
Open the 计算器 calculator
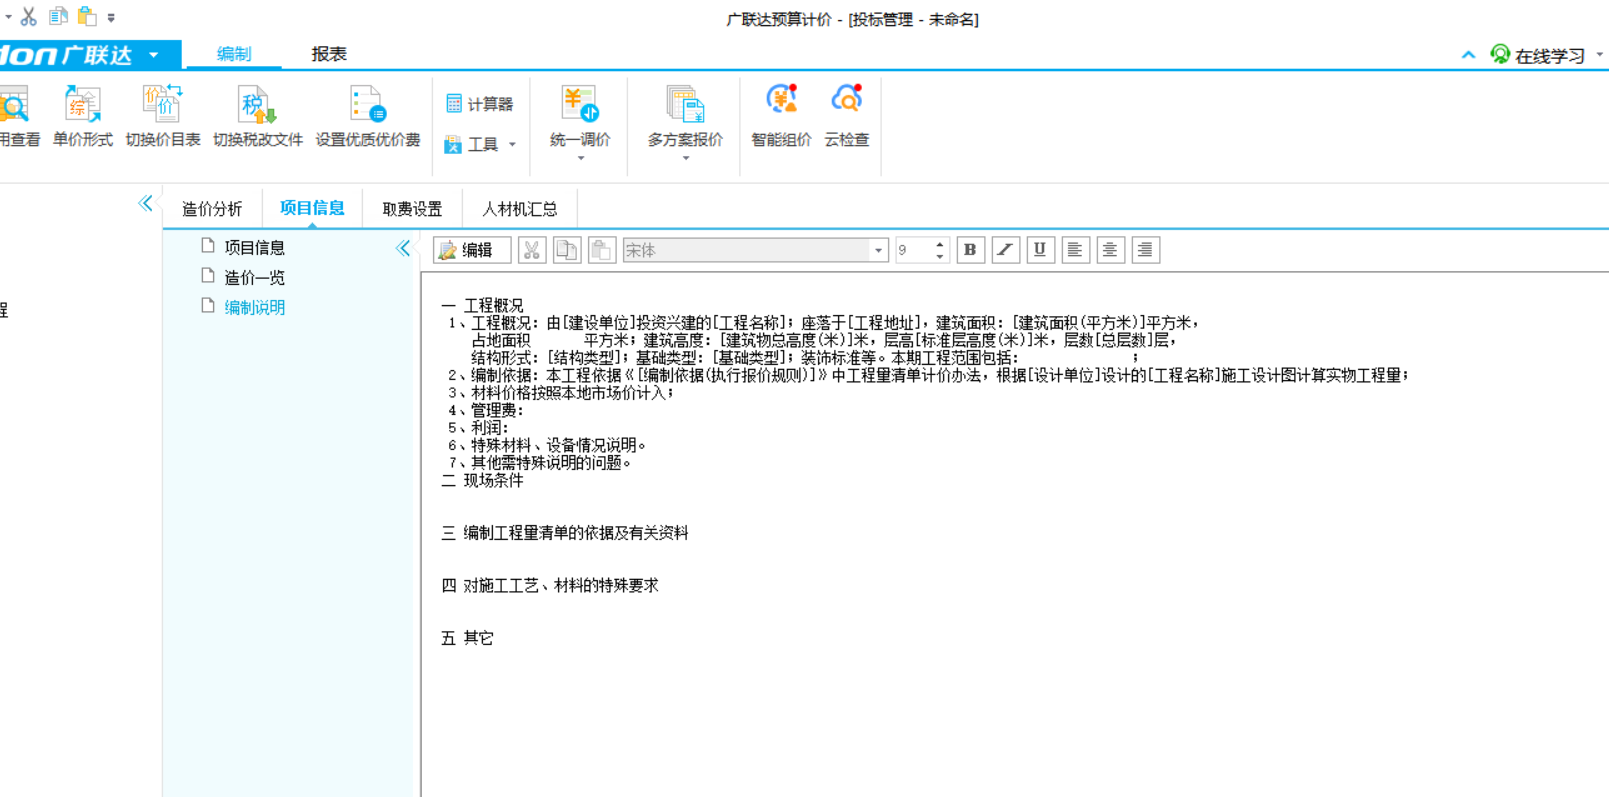click(x=479, y=104)
